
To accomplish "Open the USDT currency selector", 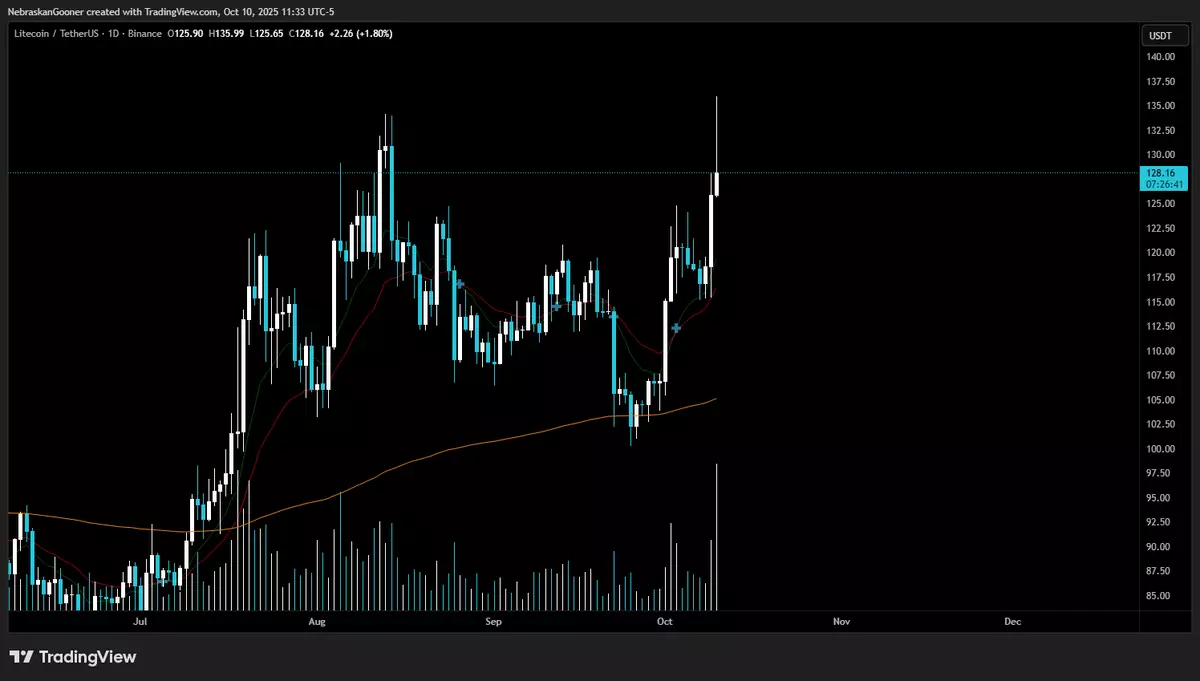I will click(1160, 36).
